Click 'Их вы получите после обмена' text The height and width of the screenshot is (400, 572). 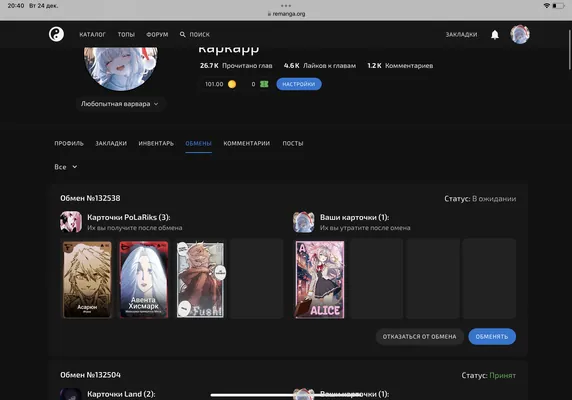click(135, 228)
